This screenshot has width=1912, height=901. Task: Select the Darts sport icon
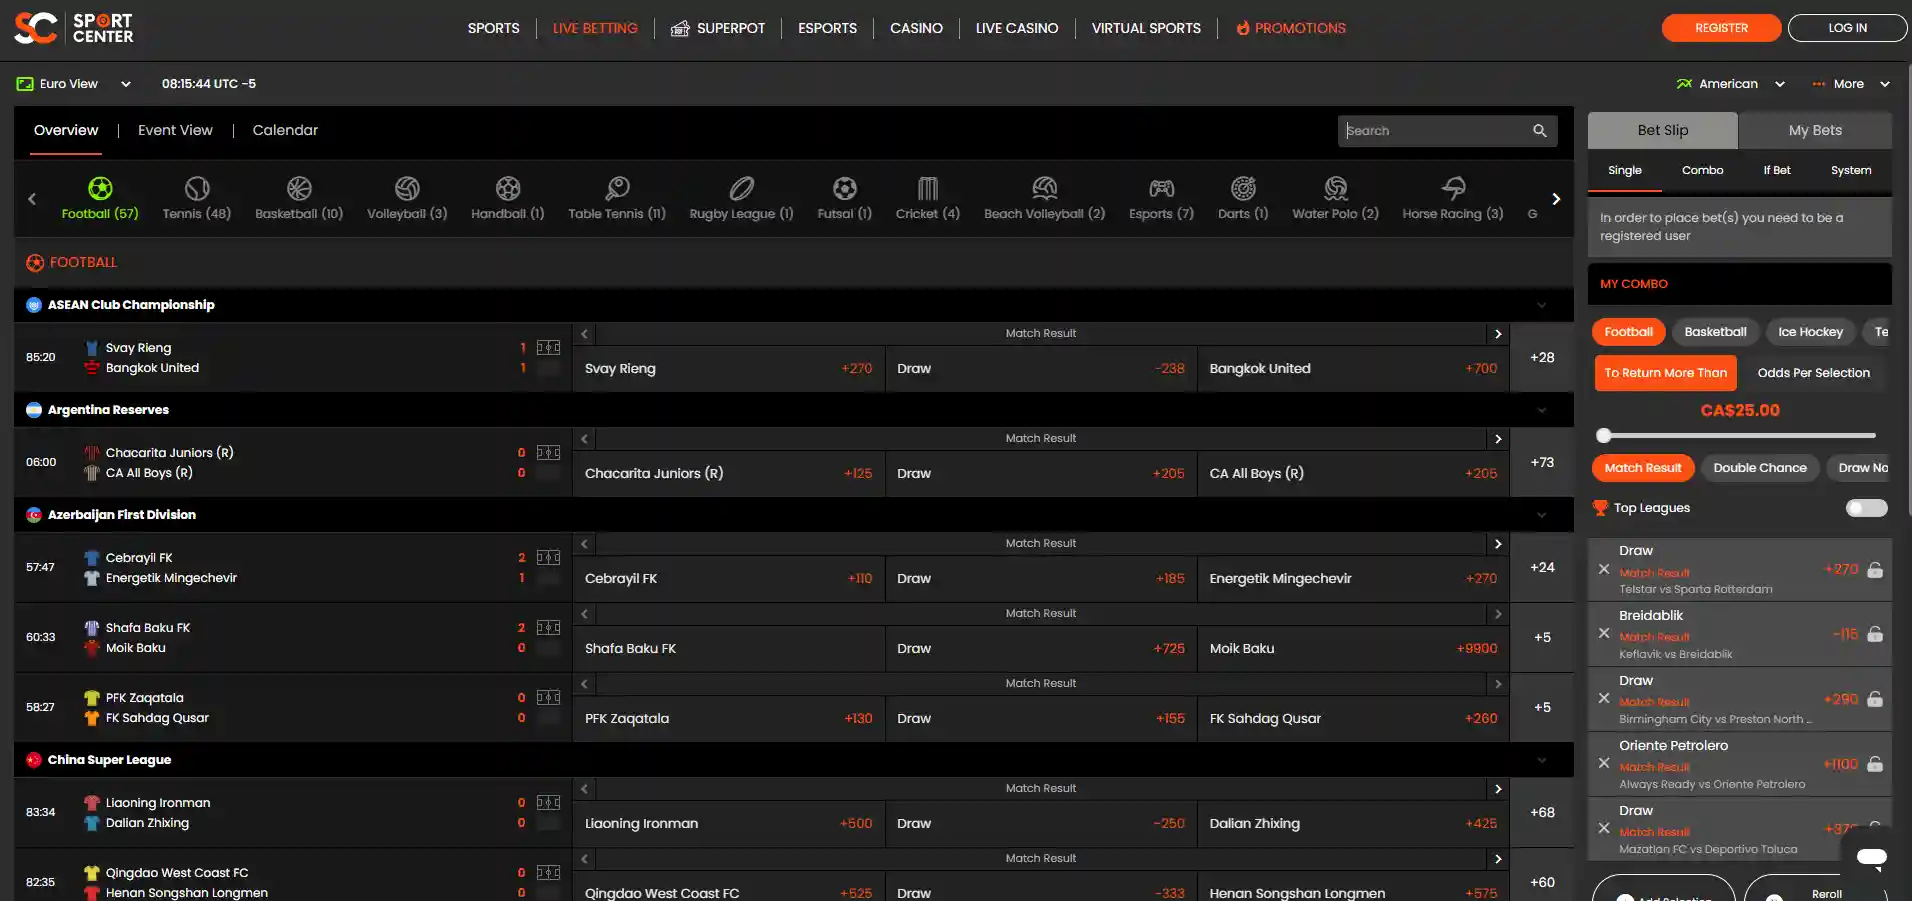[x=1243, y=188]
